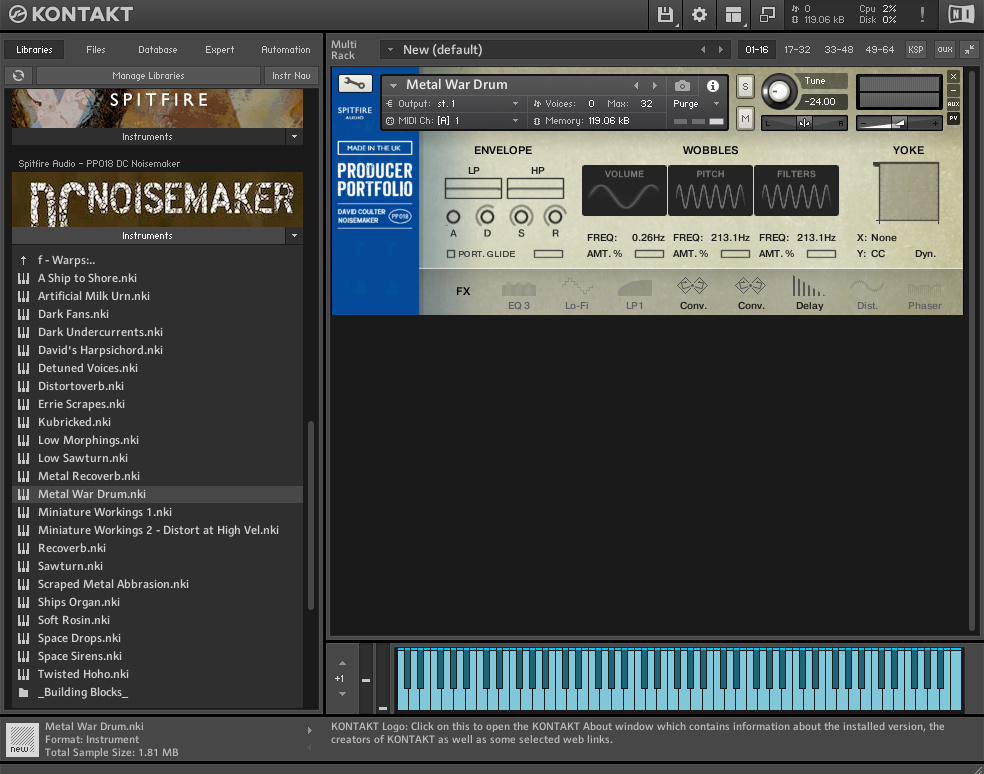Image resolution: width=984 pixels, height=774 pixels.
Task: Click the panic exclamation mark button
Action: point(922,14)
